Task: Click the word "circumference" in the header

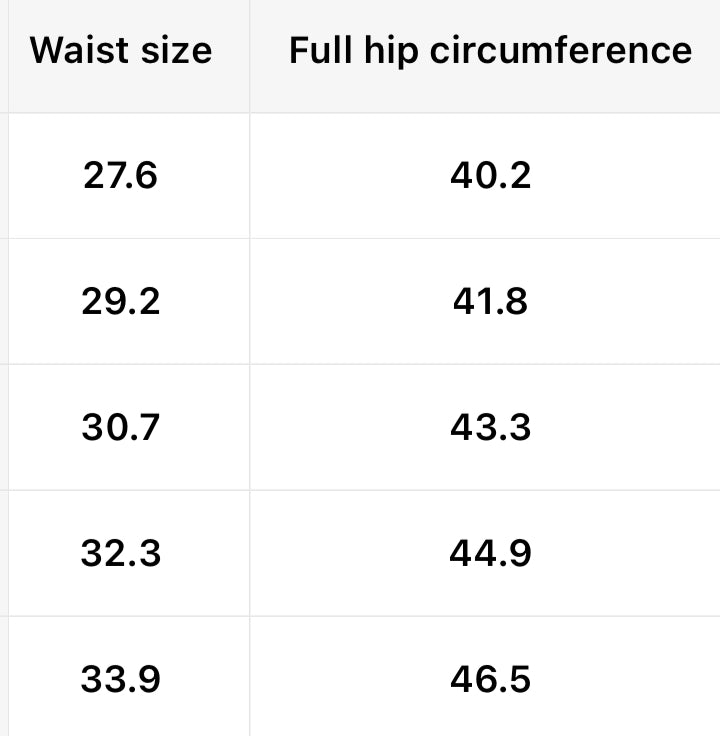Action: (561, 51)
